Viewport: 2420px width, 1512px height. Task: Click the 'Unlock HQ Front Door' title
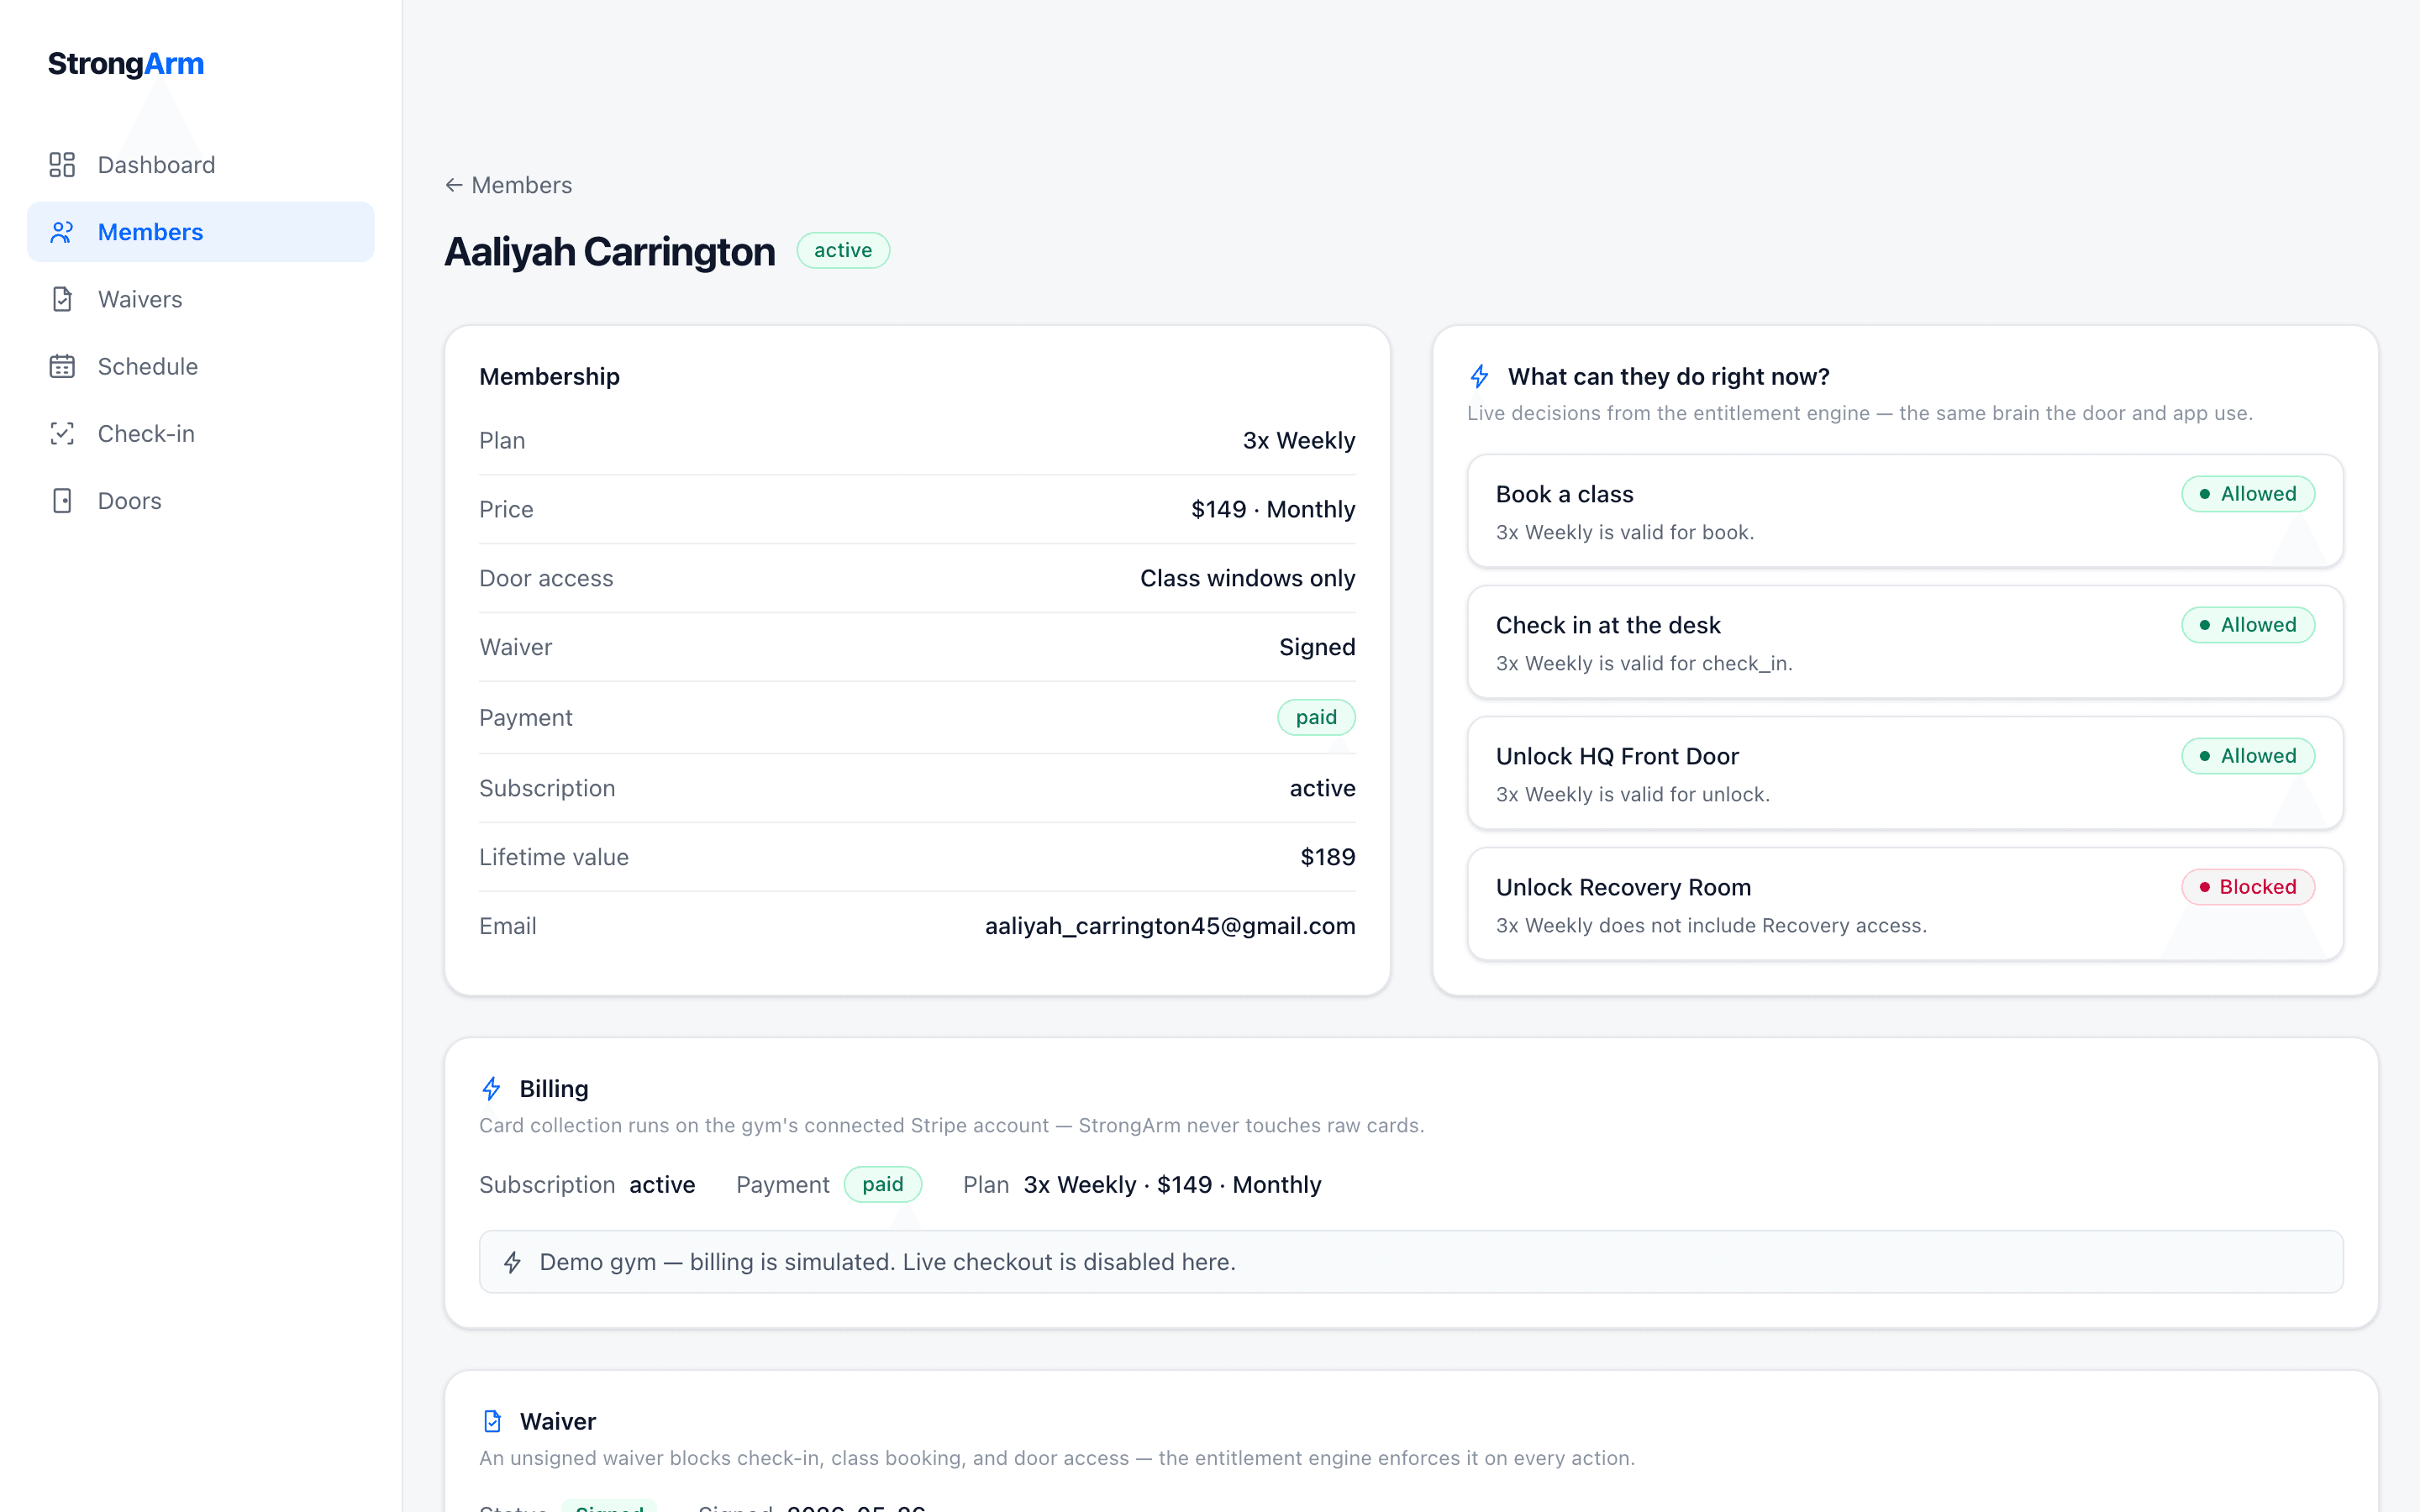1617,756
